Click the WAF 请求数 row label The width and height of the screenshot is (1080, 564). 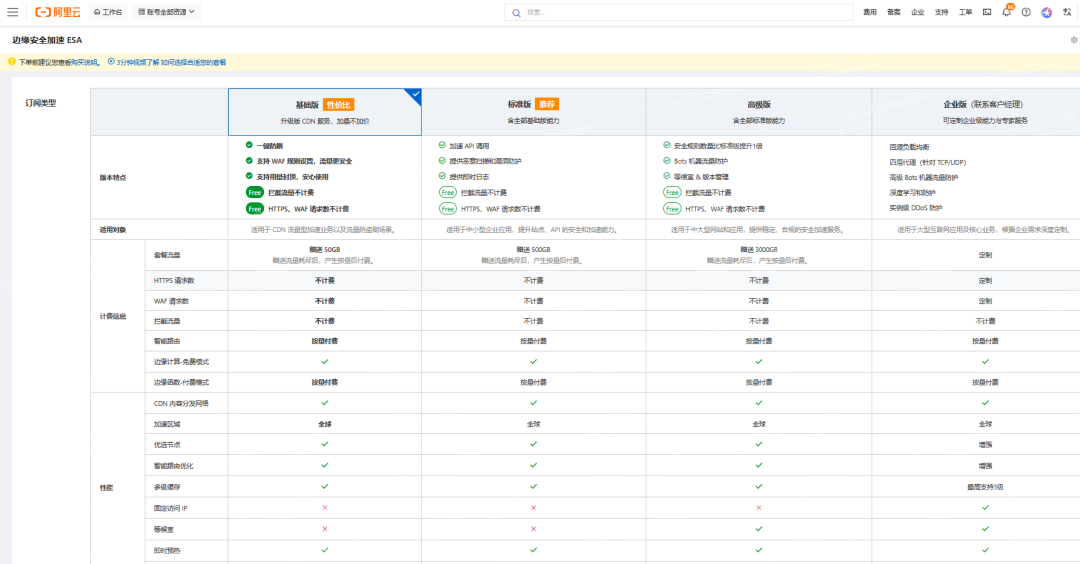click(x=172, y=301)
